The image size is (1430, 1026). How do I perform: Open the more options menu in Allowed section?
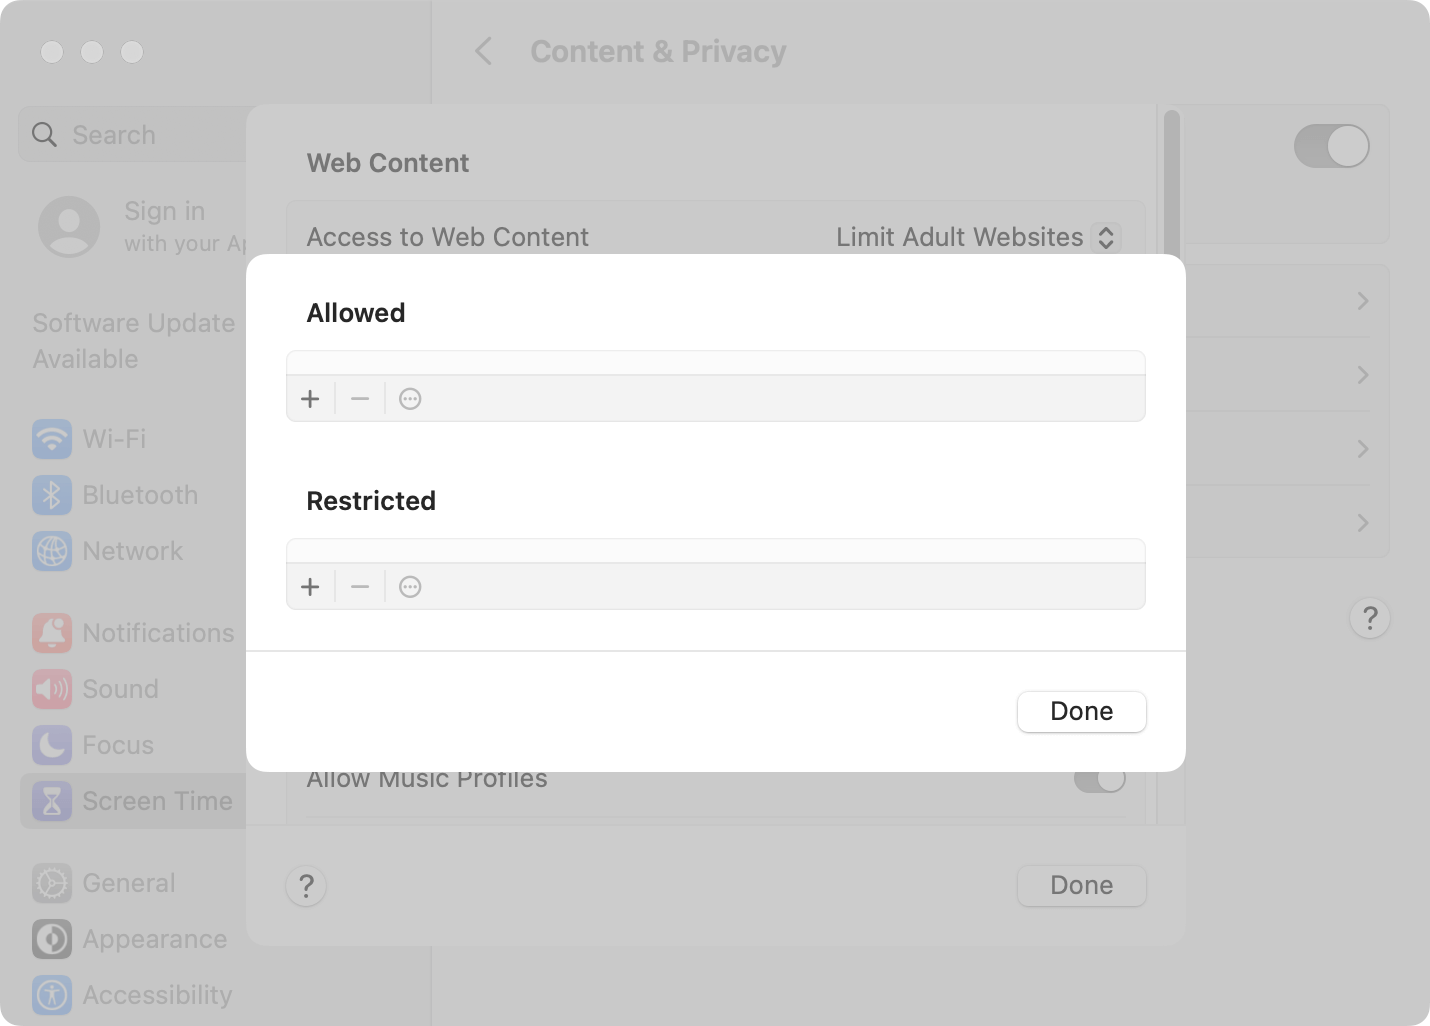(410, 398)
